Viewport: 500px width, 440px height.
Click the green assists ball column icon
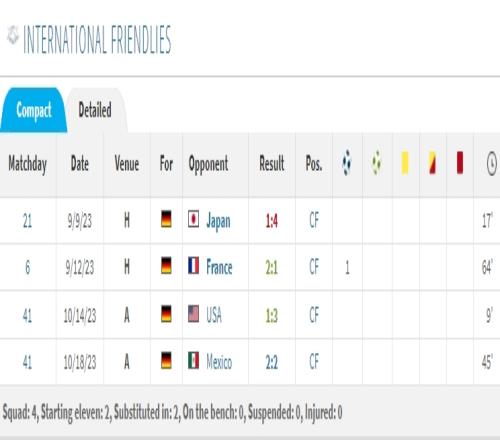pos(376,163)
